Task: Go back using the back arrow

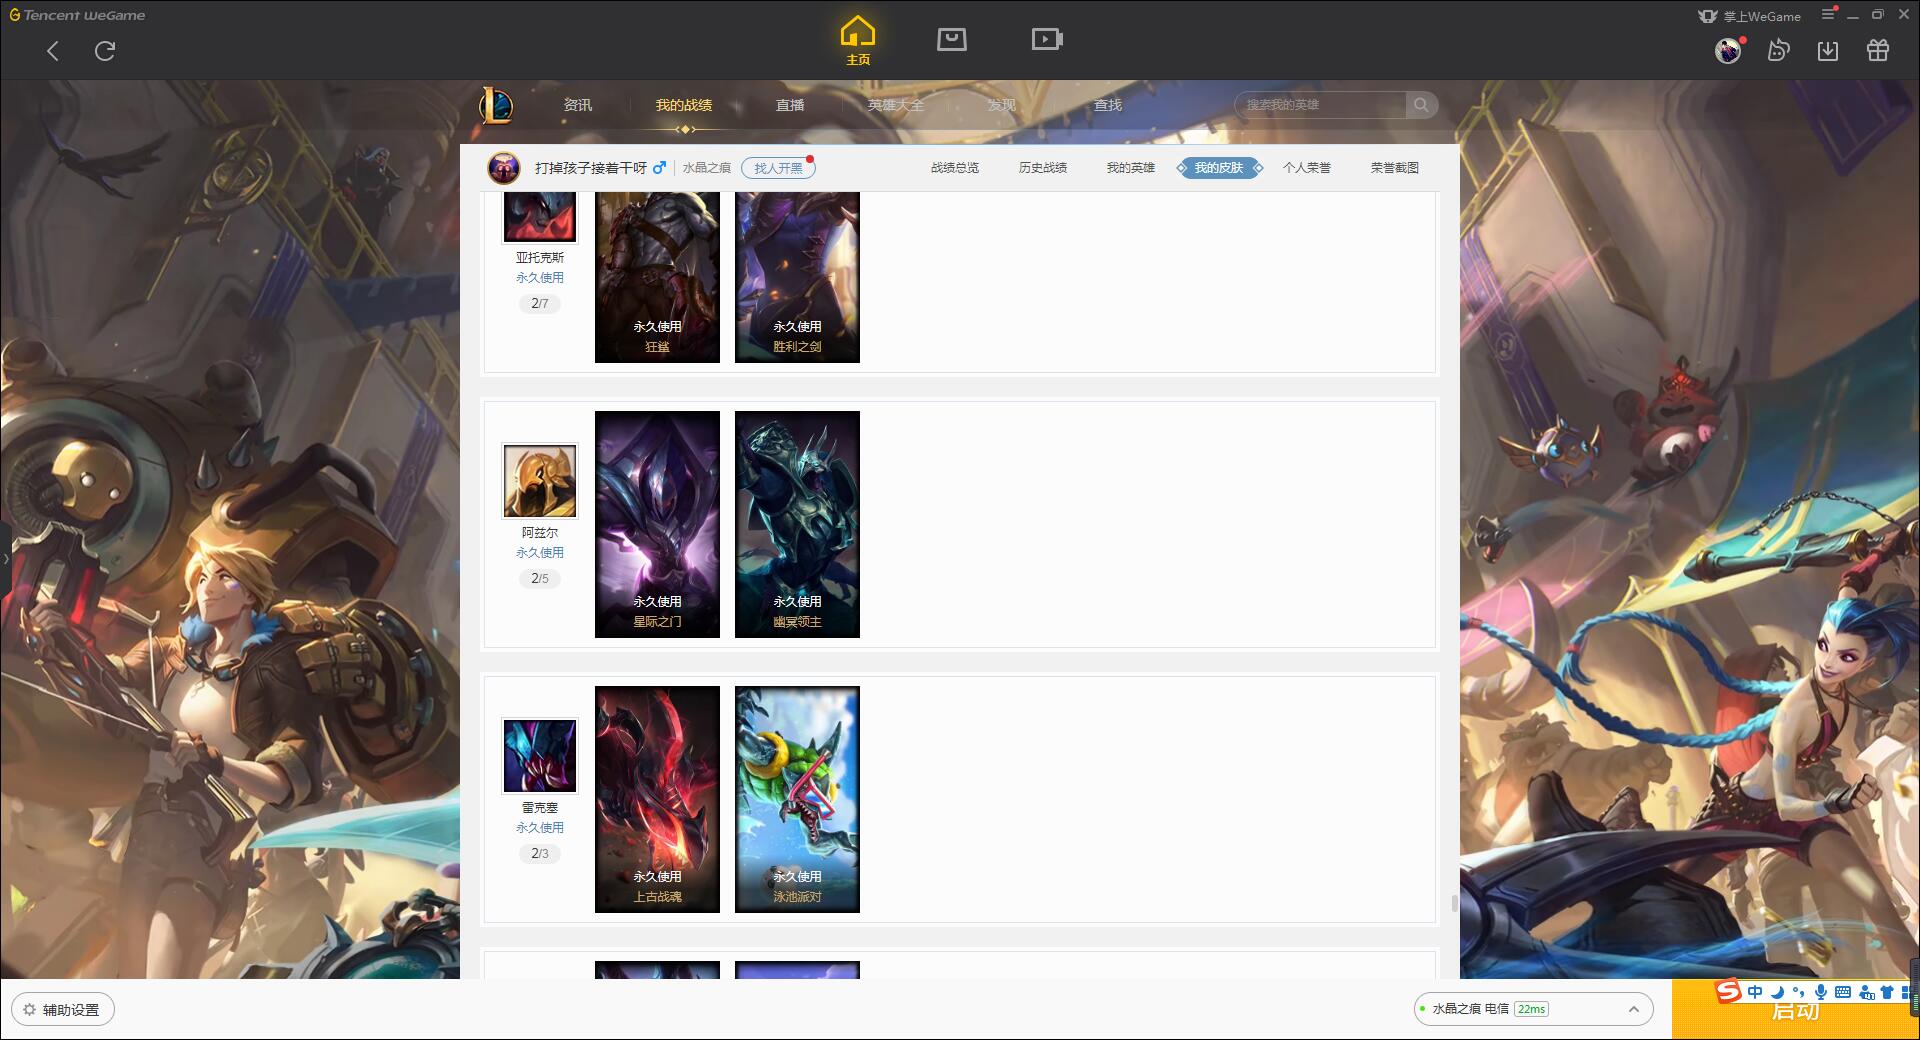Action: click(53, 51)
